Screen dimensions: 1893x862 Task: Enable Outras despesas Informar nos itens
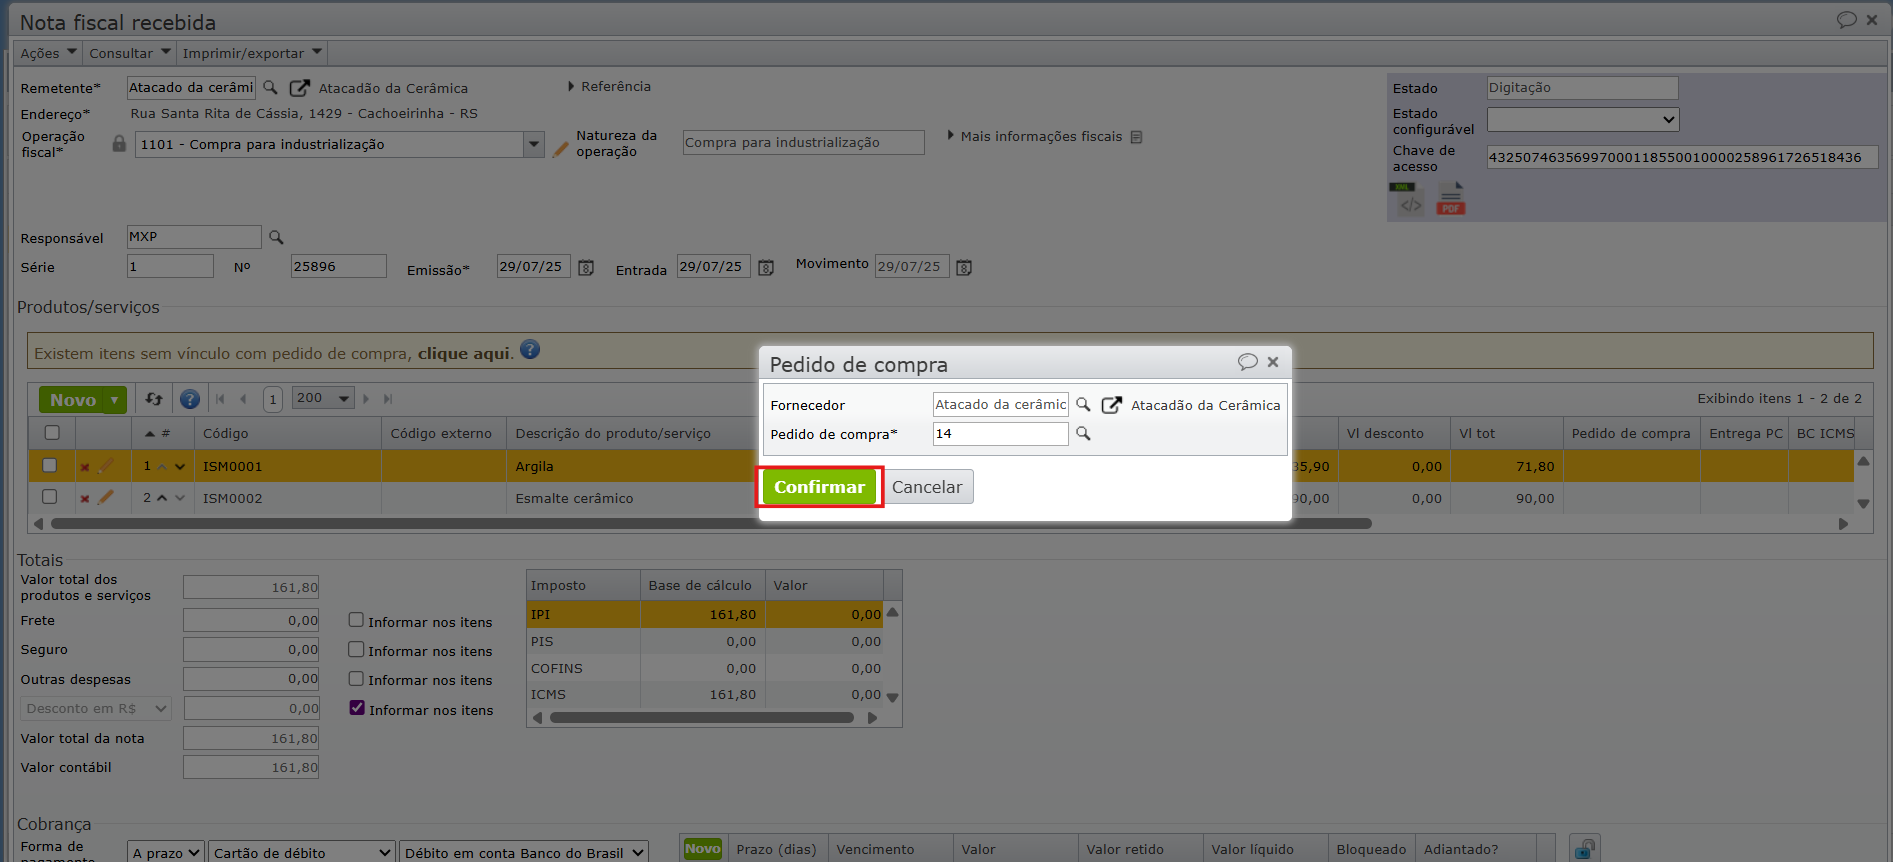click(356, 678)
